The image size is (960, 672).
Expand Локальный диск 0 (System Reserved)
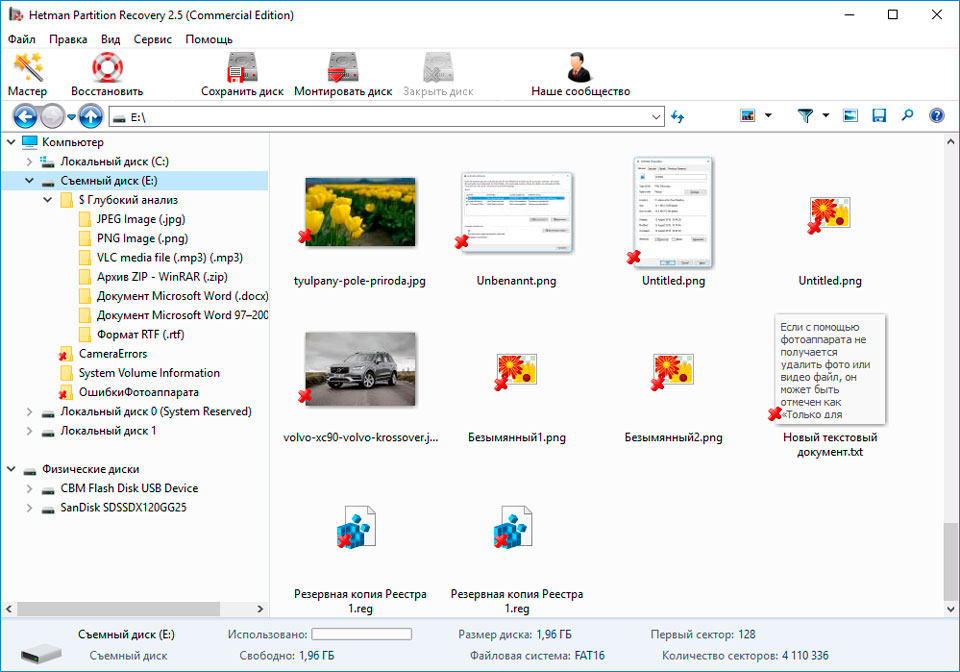29,412
